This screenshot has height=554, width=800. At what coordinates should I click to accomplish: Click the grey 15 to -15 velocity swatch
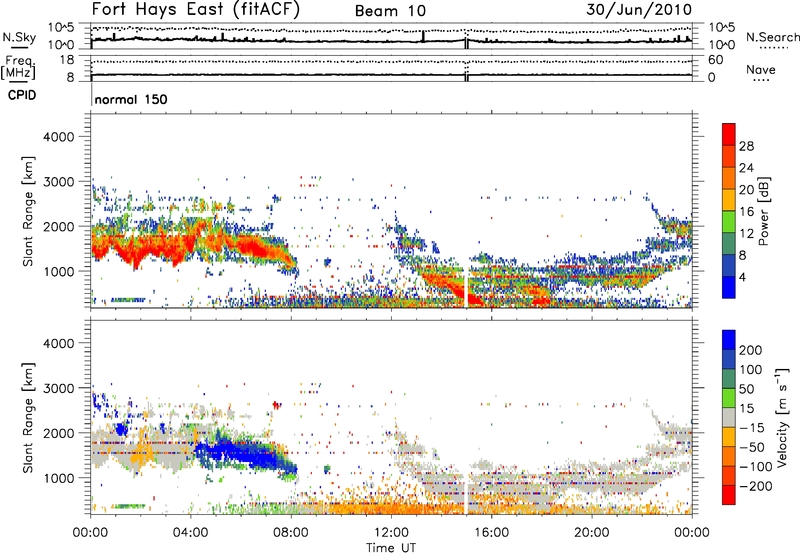729,417
